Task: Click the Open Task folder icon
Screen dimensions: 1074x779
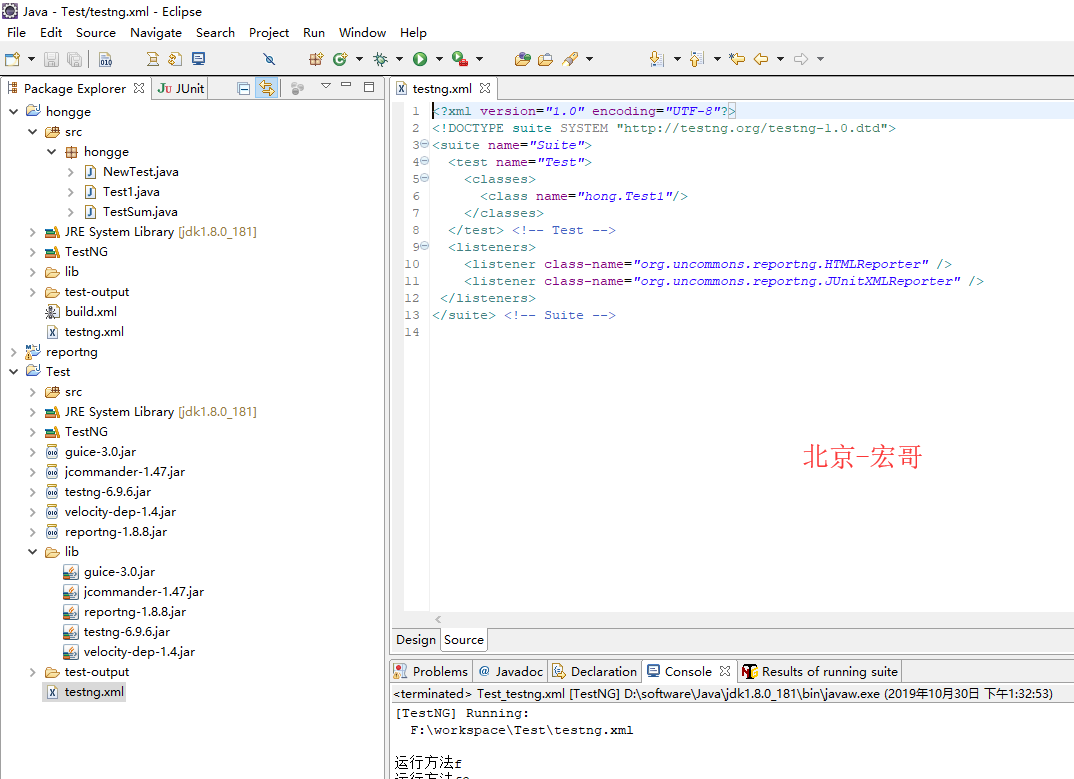Action: click(545, 59)
